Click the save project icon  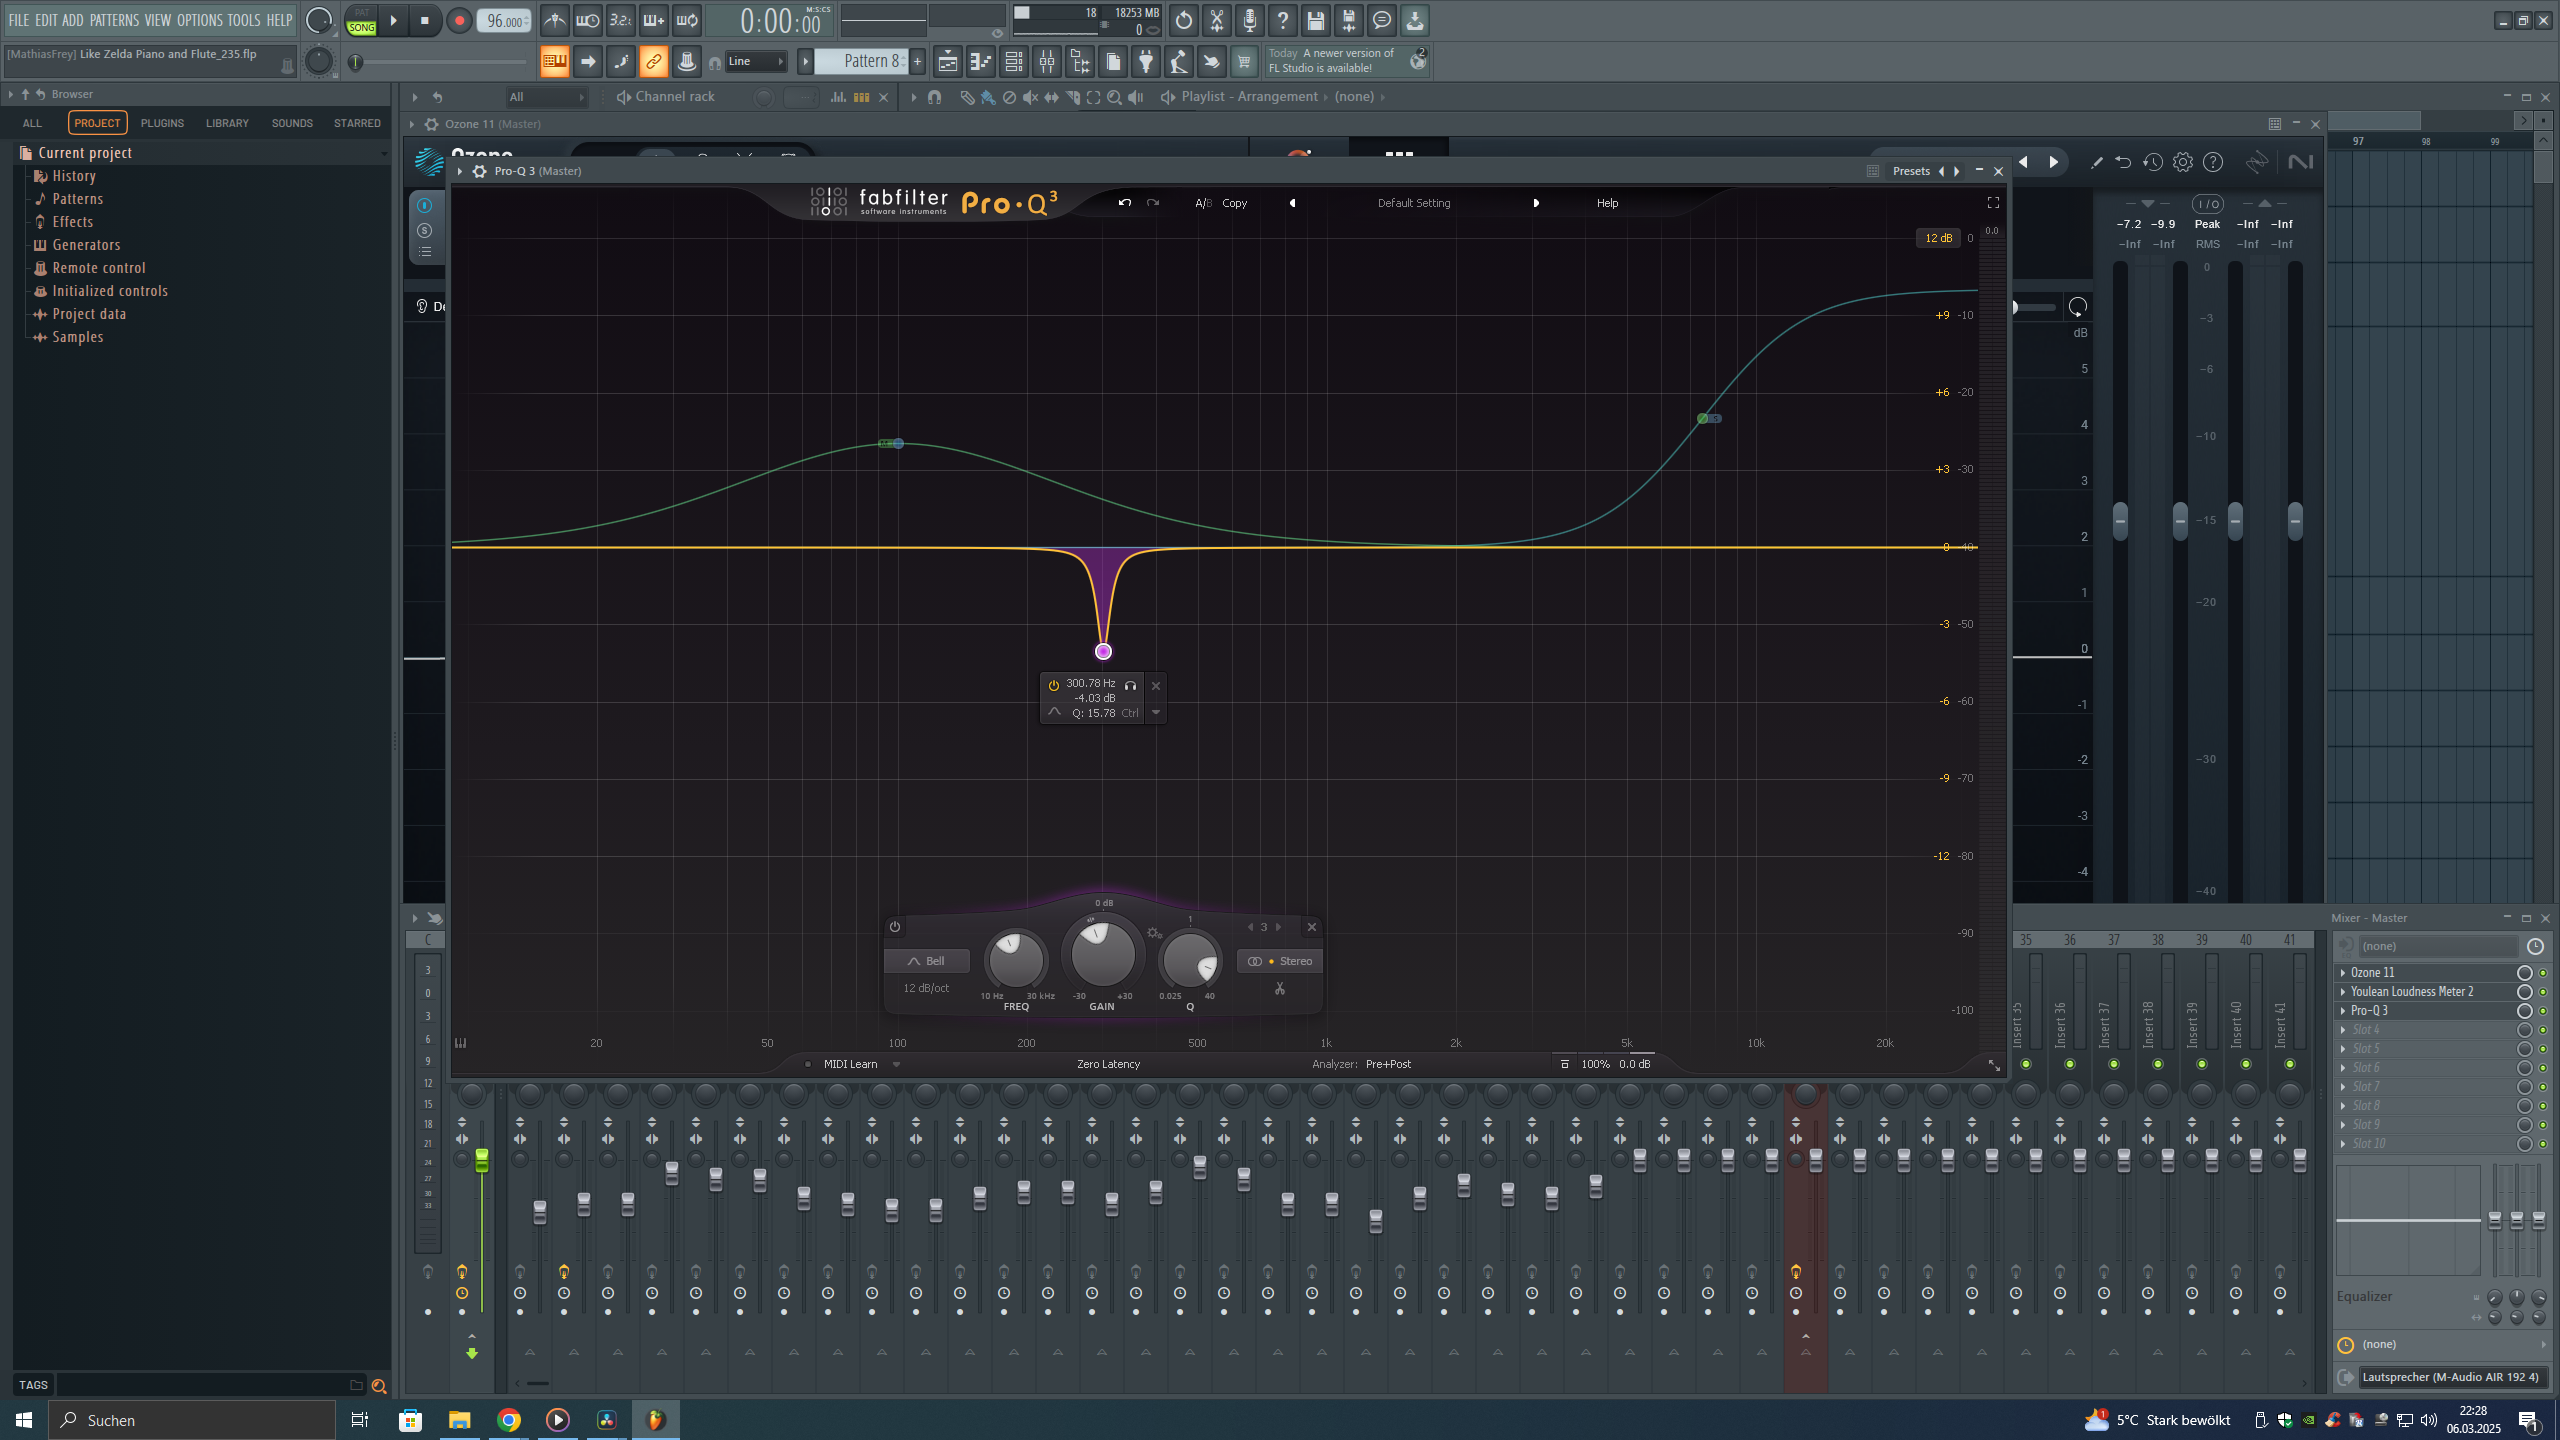[1315, 20]
